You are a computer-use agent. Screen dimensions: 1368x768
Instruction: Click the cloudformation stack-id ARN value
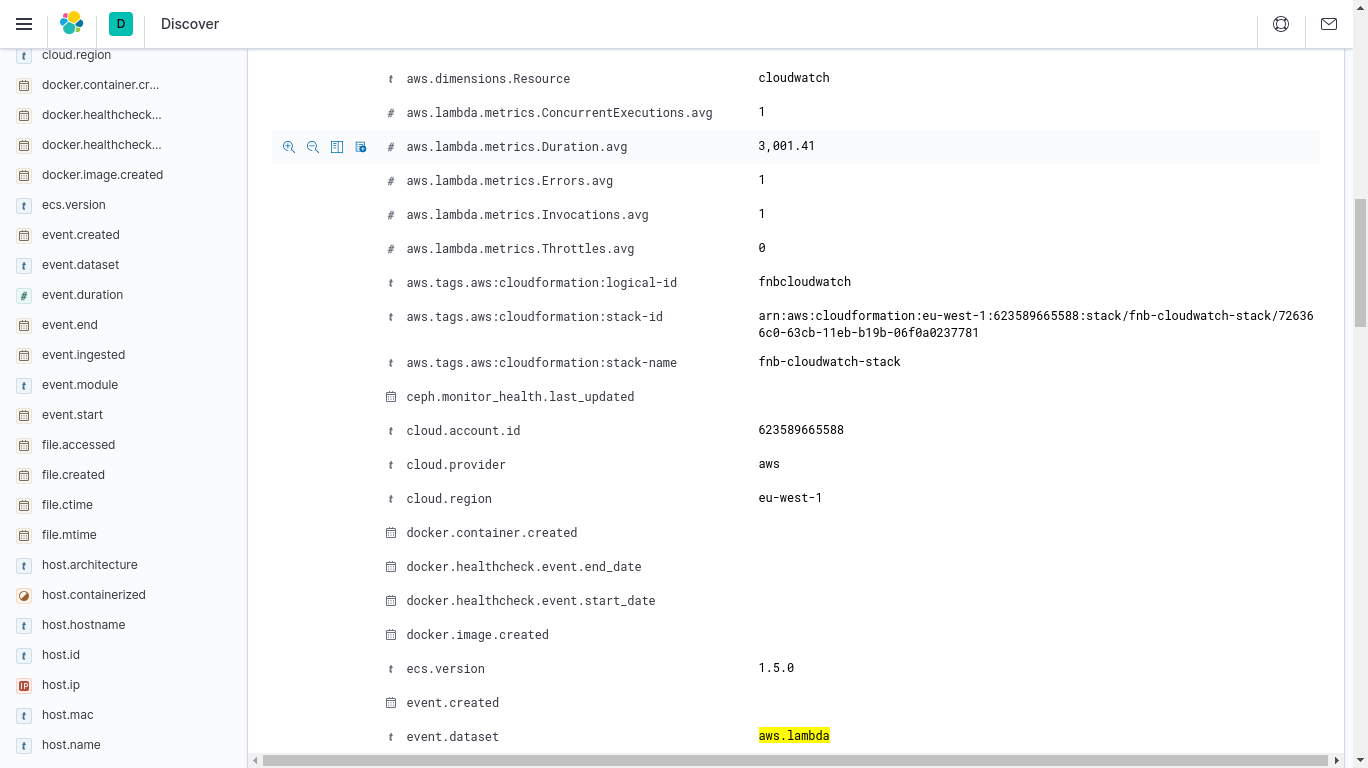tap(1035, 324)
